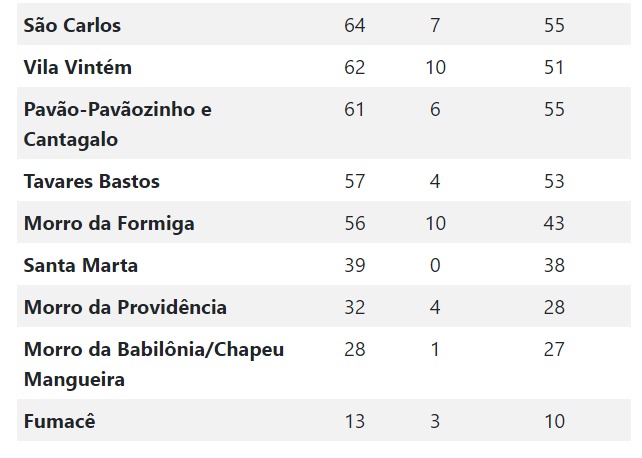Click Morro da Babilônia/Chapeu Mangueira label
642x458 pixels.
(154, 364)
